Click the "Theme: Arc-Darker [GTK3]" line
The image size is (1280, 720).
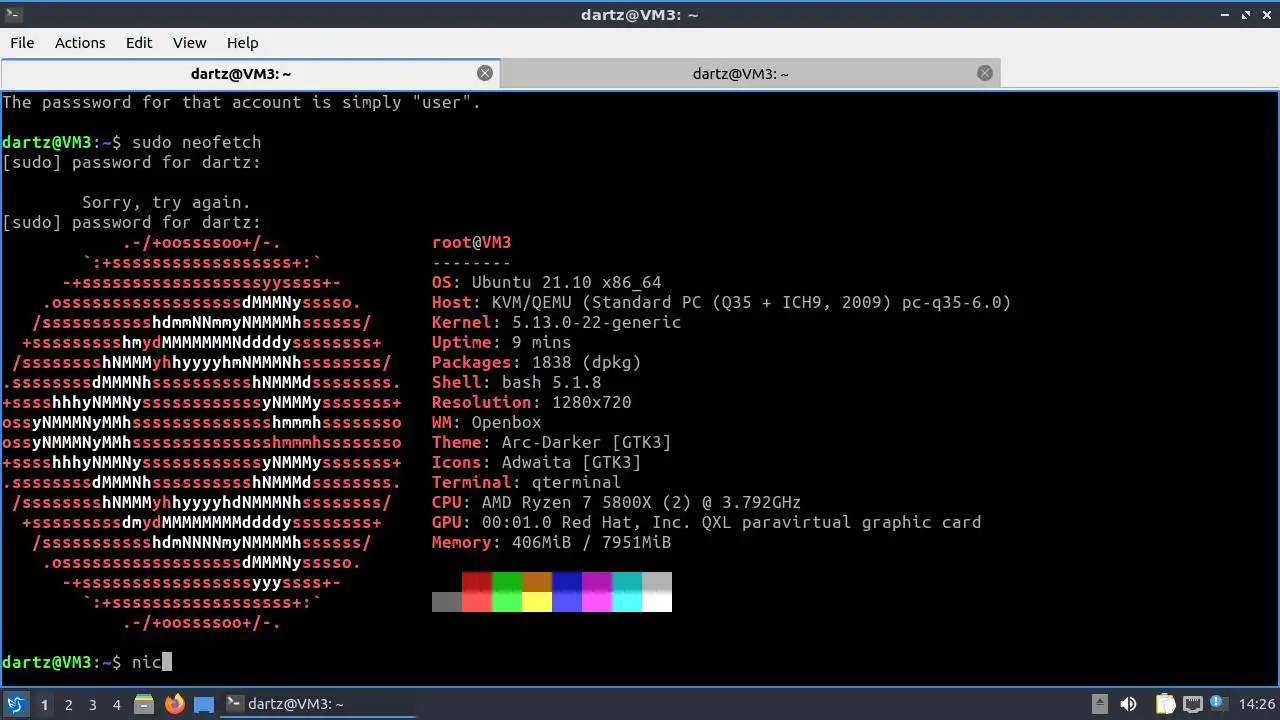point(552,442)
